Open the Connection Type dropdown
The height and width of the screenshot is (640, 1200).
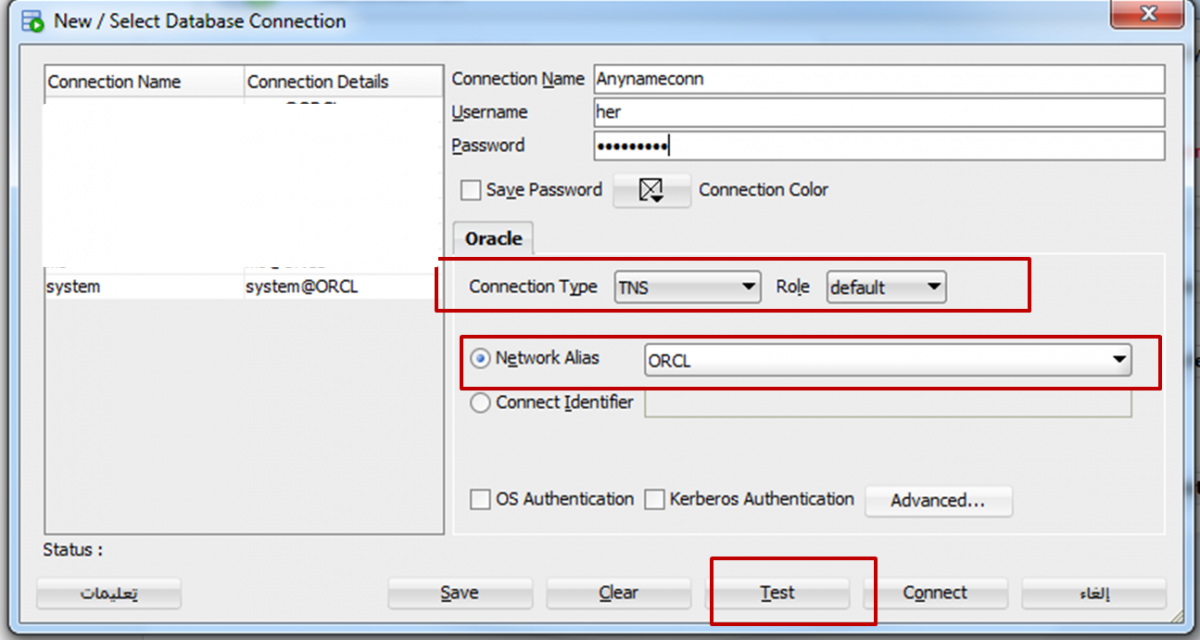[687, 287]
